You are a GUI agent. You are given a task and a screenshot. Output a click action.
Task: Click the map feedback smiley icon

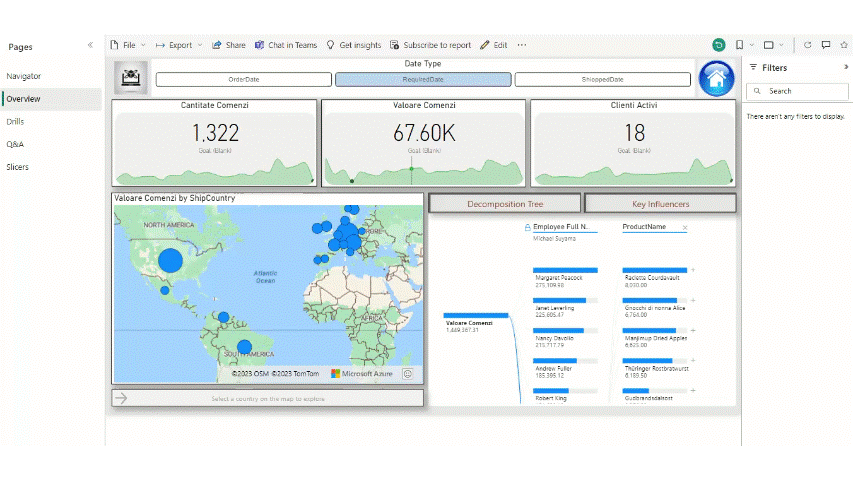coord(408,373)
